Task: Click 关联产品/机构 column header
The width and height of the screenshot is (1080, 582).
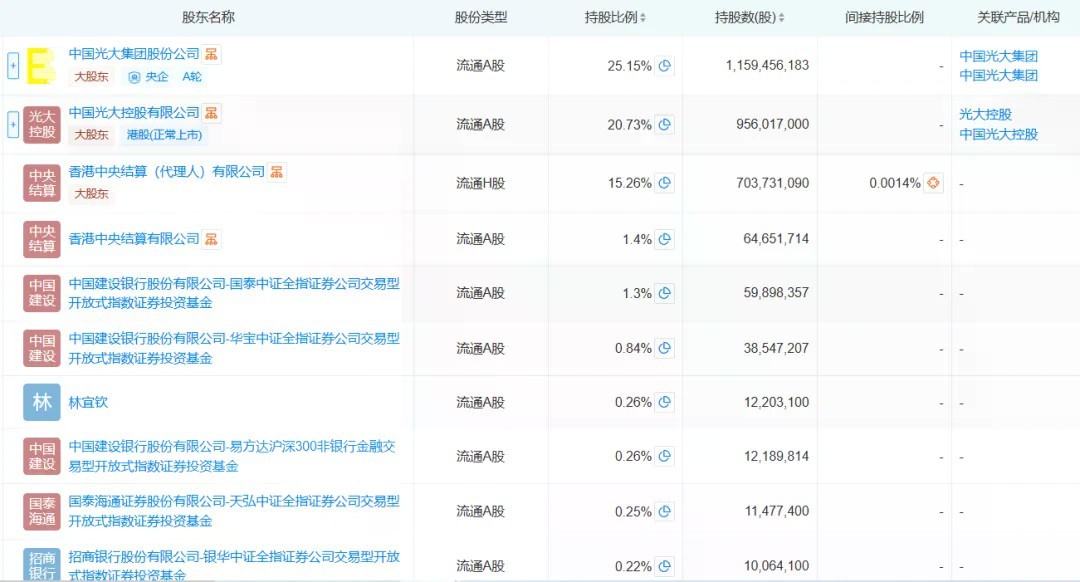Action: (x=1018, y=17)
